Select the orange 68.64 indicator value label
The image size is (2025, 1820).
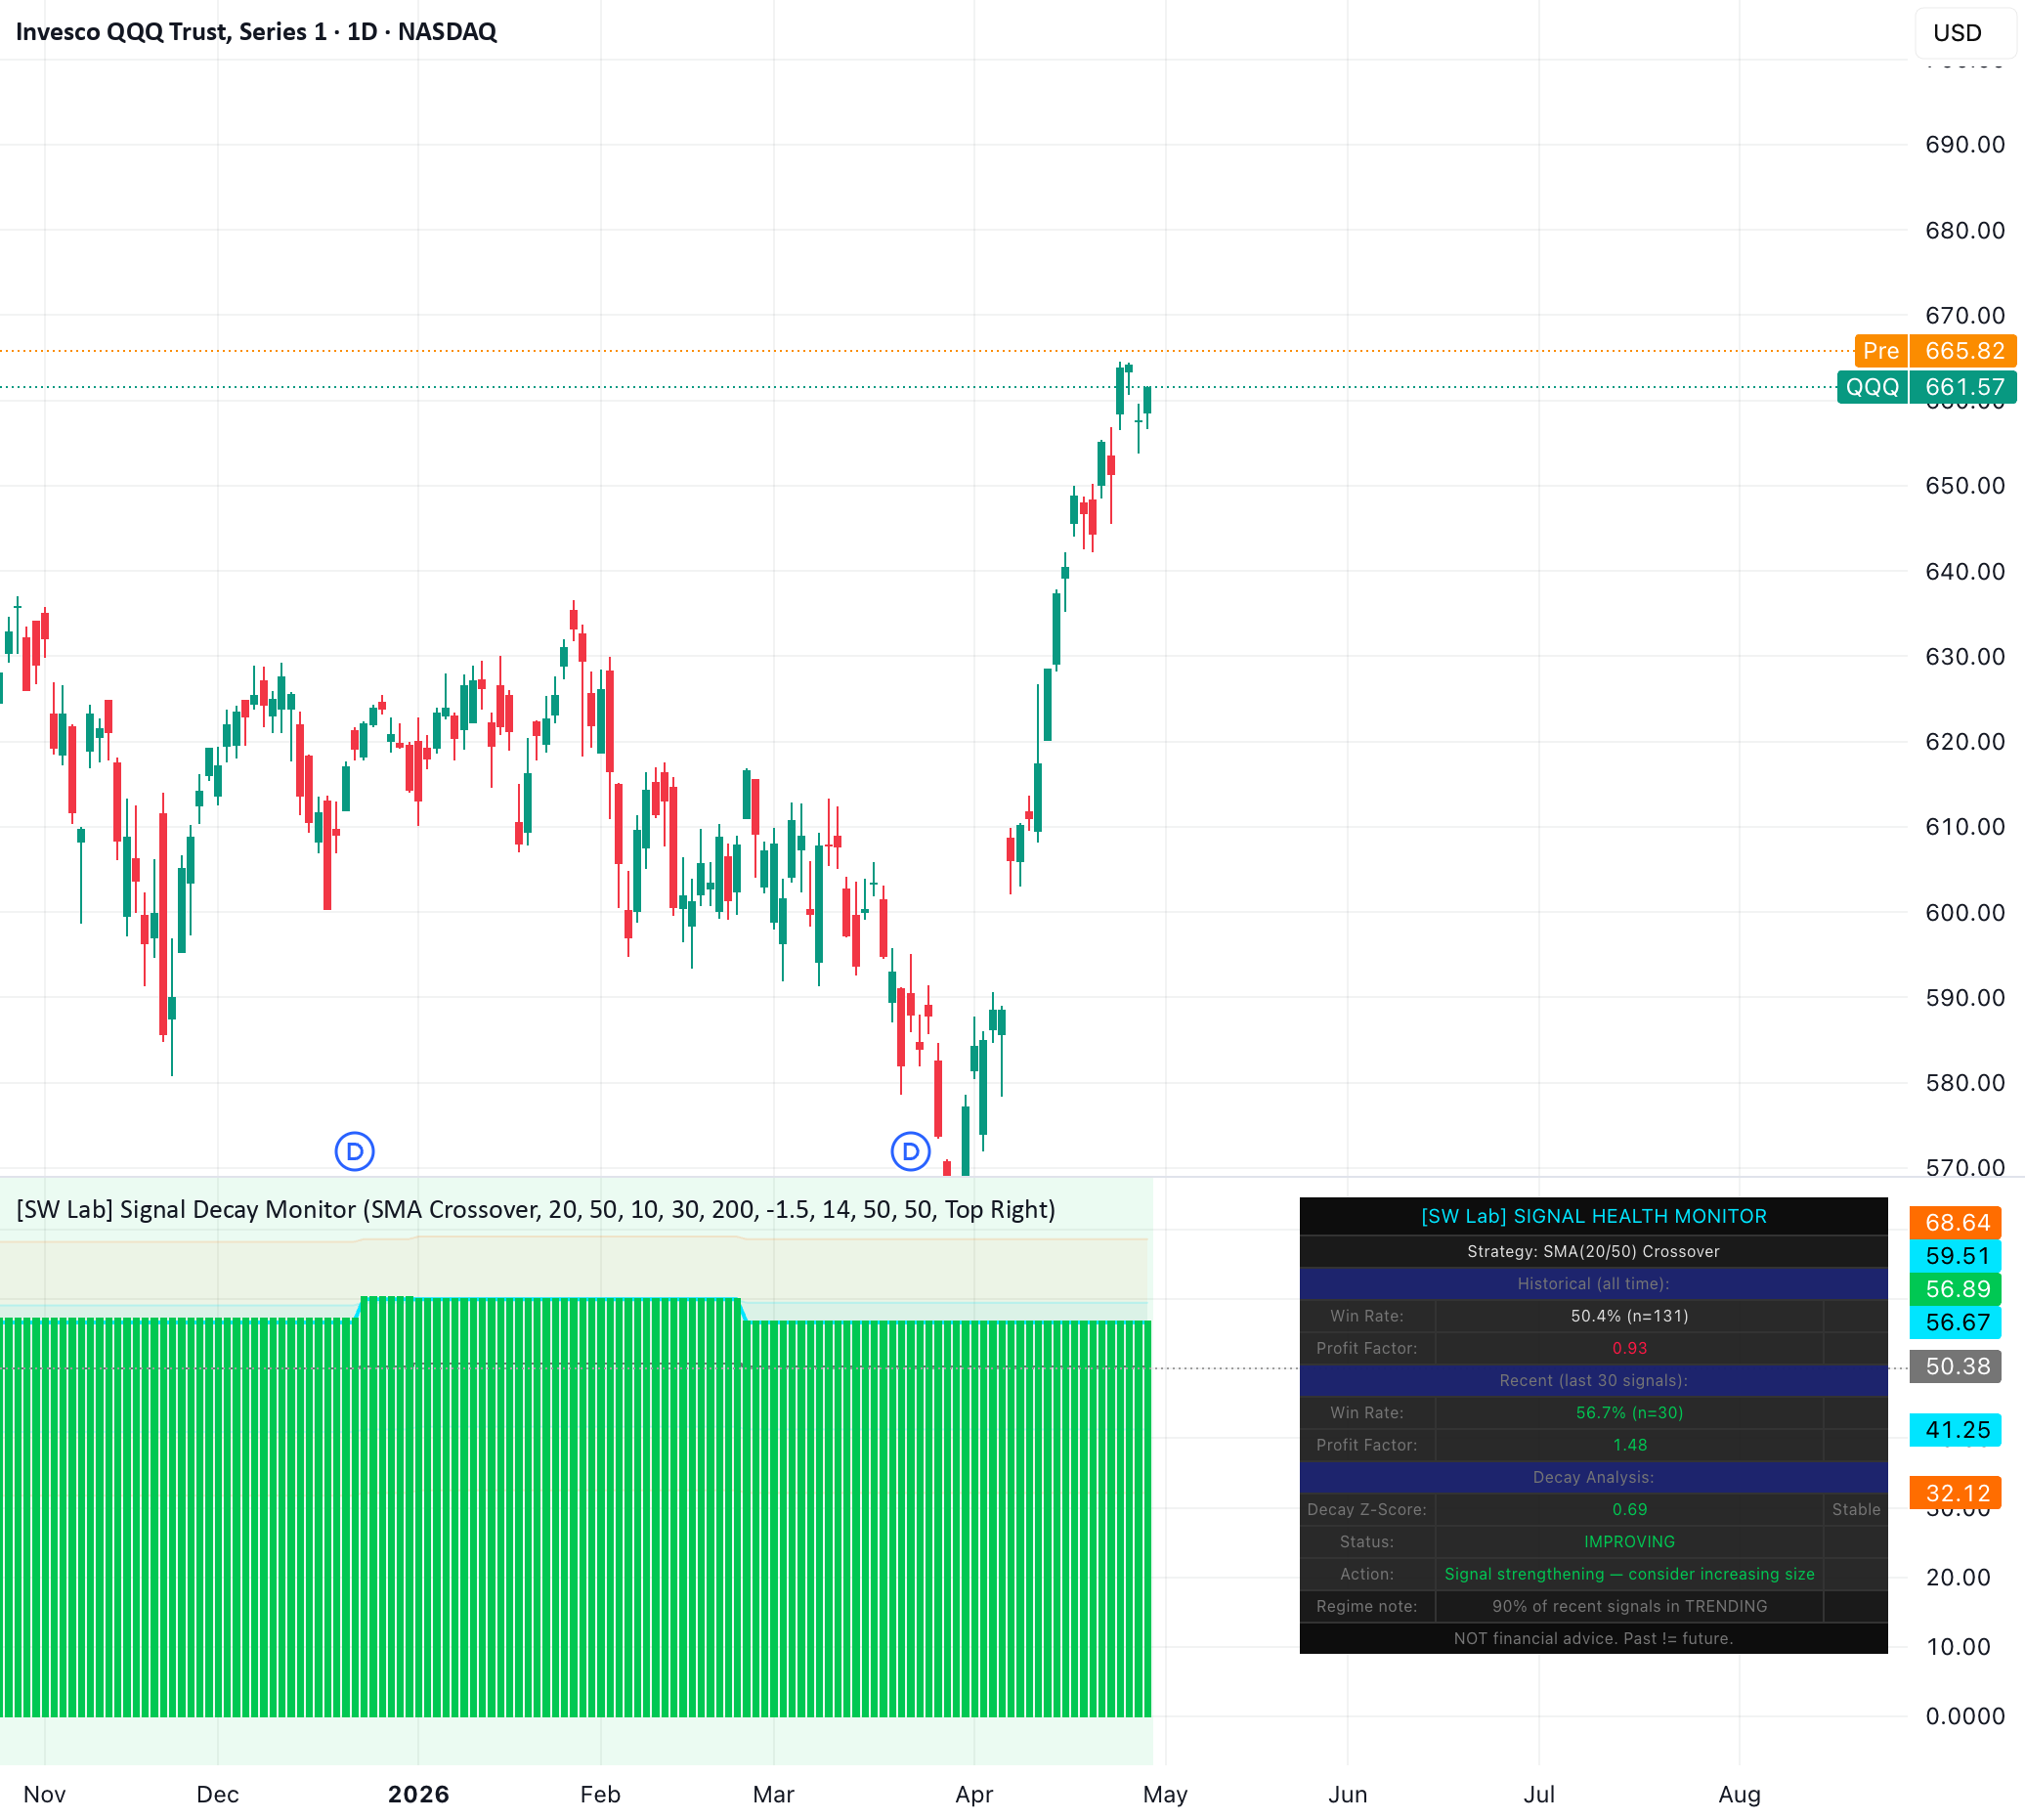tap(1955, 1222)
